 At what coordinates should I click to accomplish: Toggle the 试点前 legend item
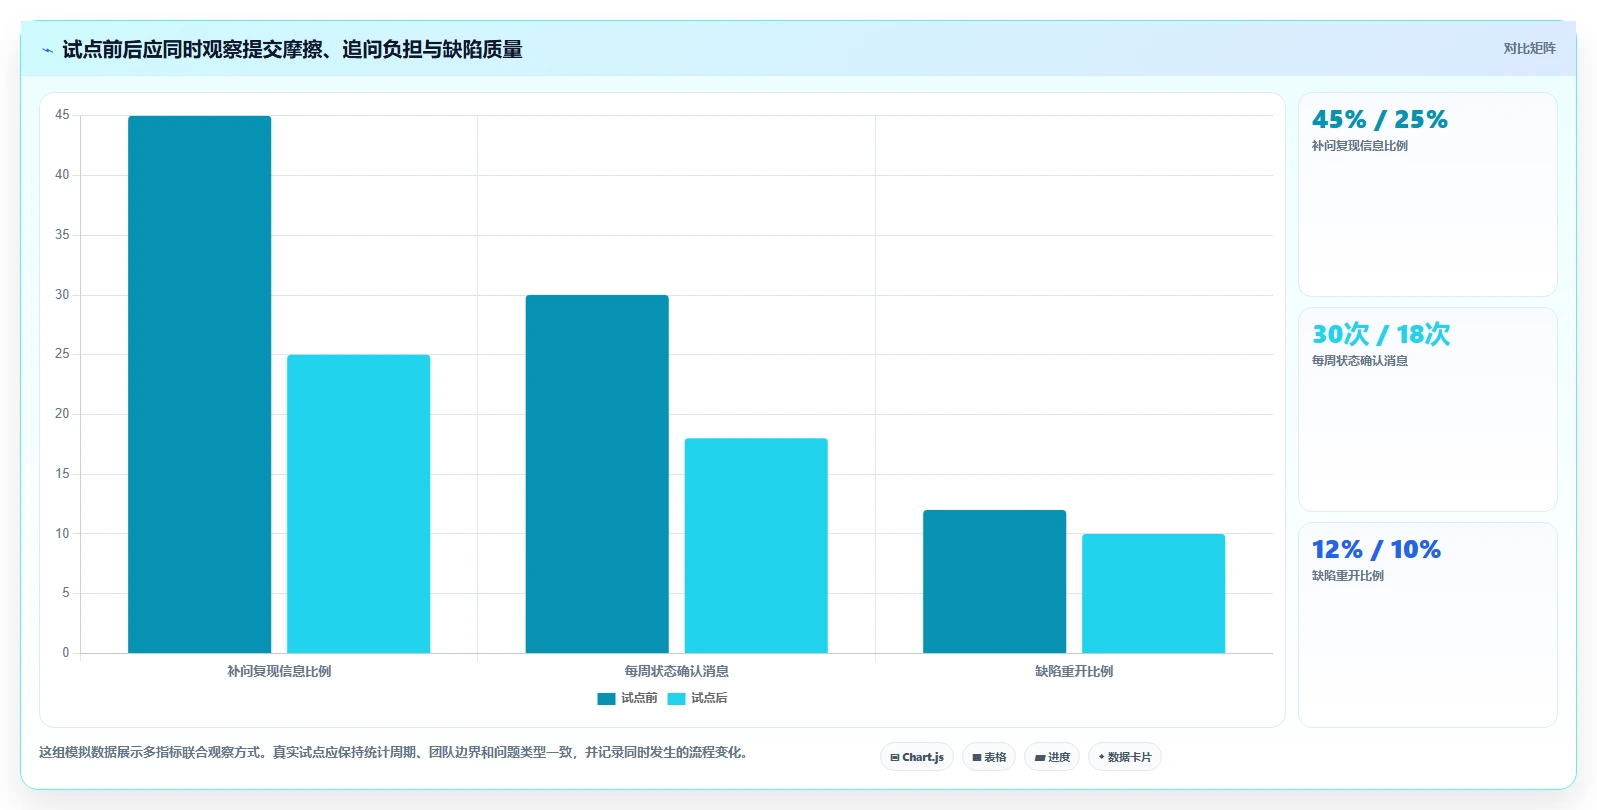pos(627,698)
